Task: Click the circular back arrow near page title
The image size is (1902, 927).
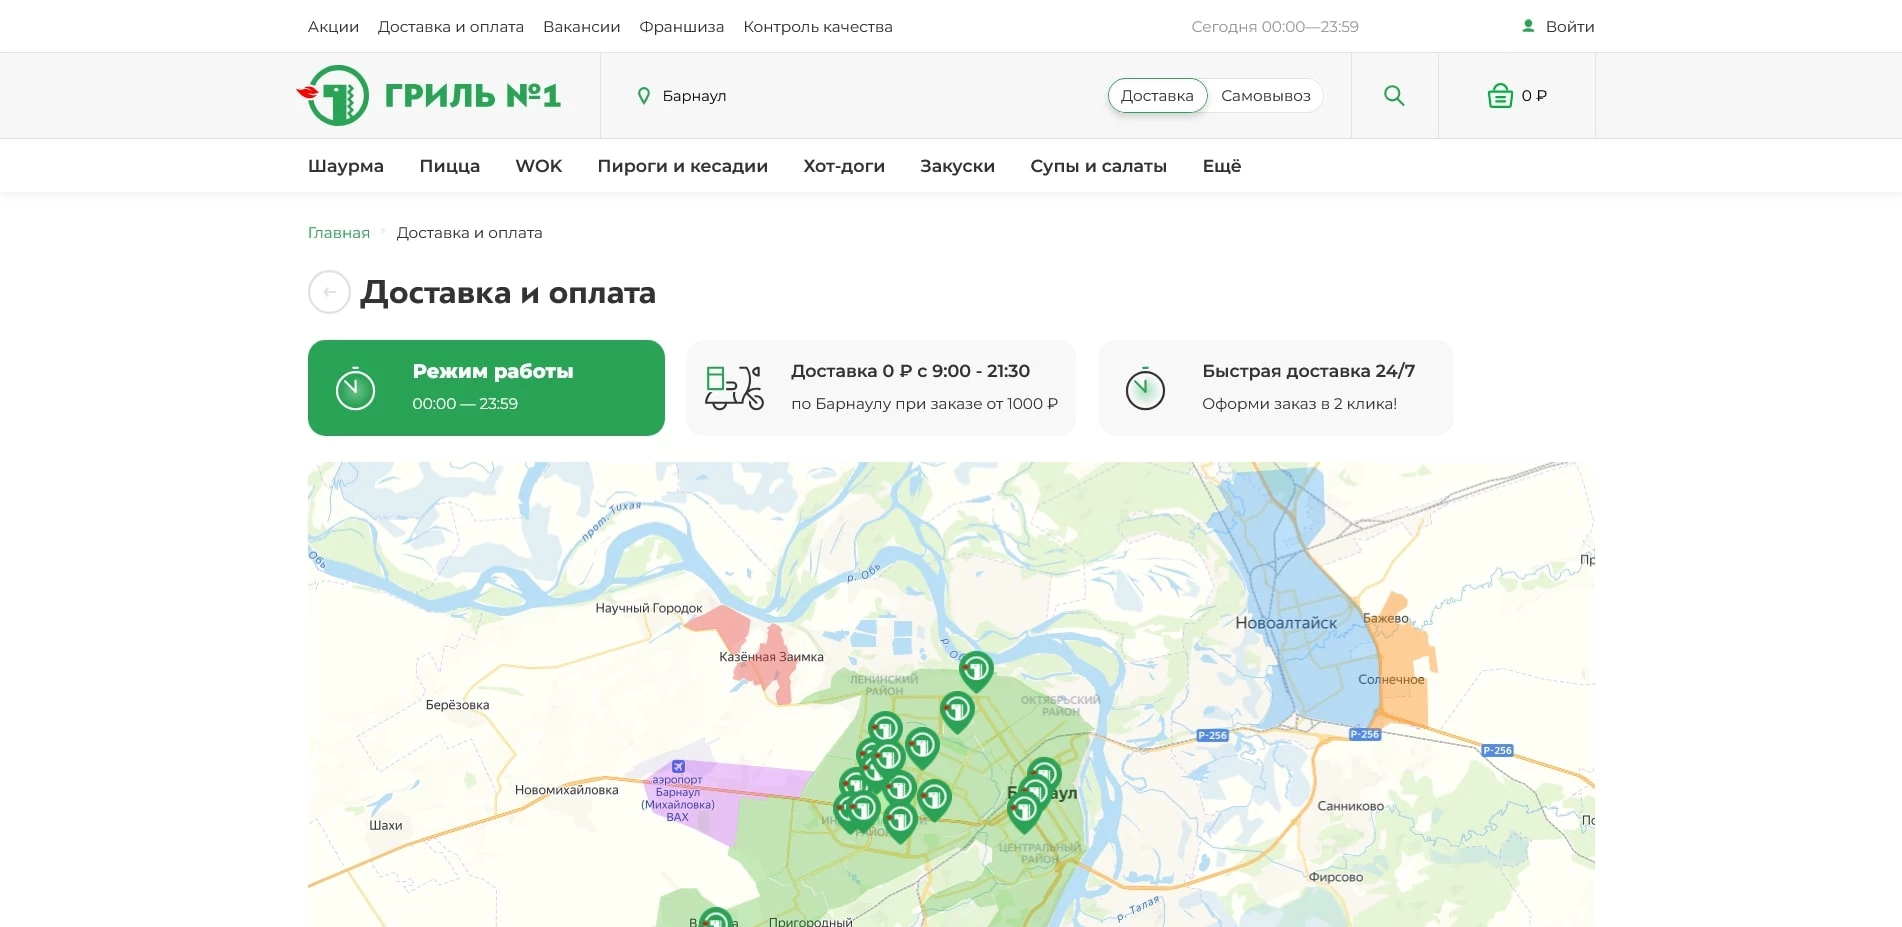Action: [x=328, y=292]
